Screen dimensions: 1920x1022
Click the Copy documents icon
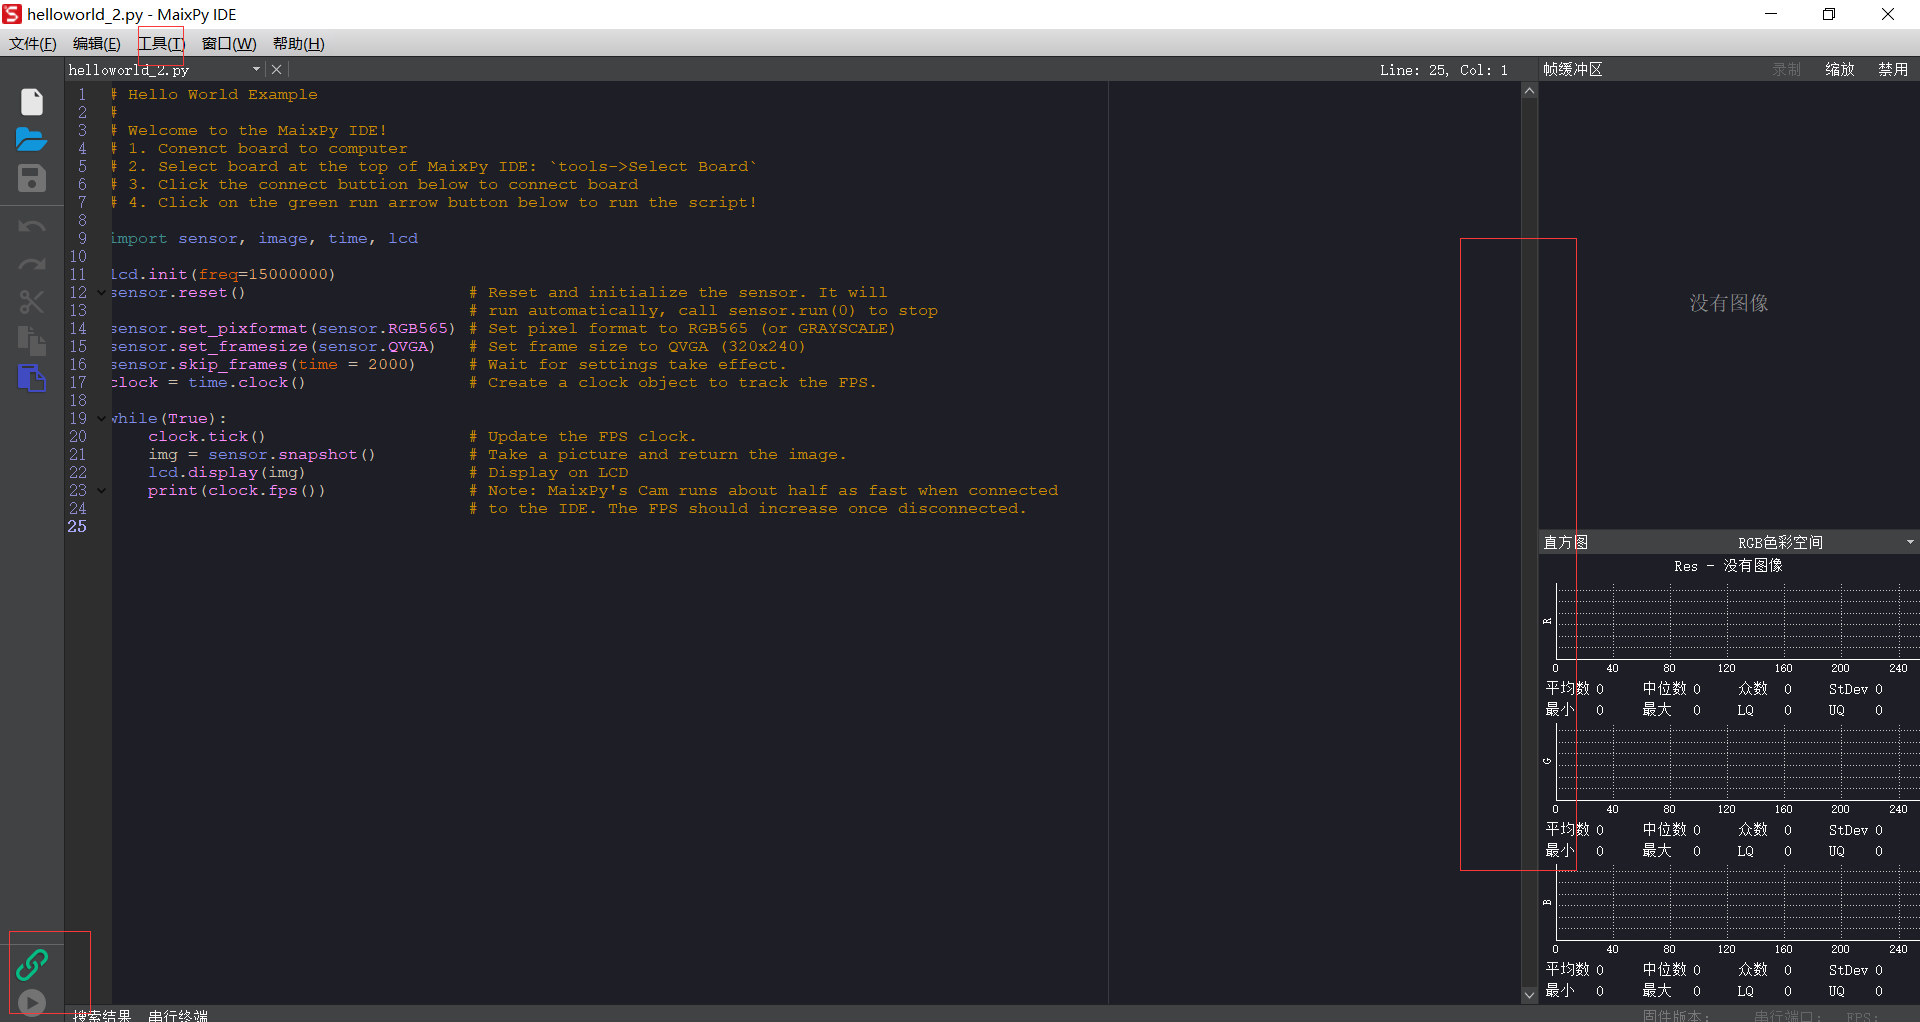pos(32,340)
